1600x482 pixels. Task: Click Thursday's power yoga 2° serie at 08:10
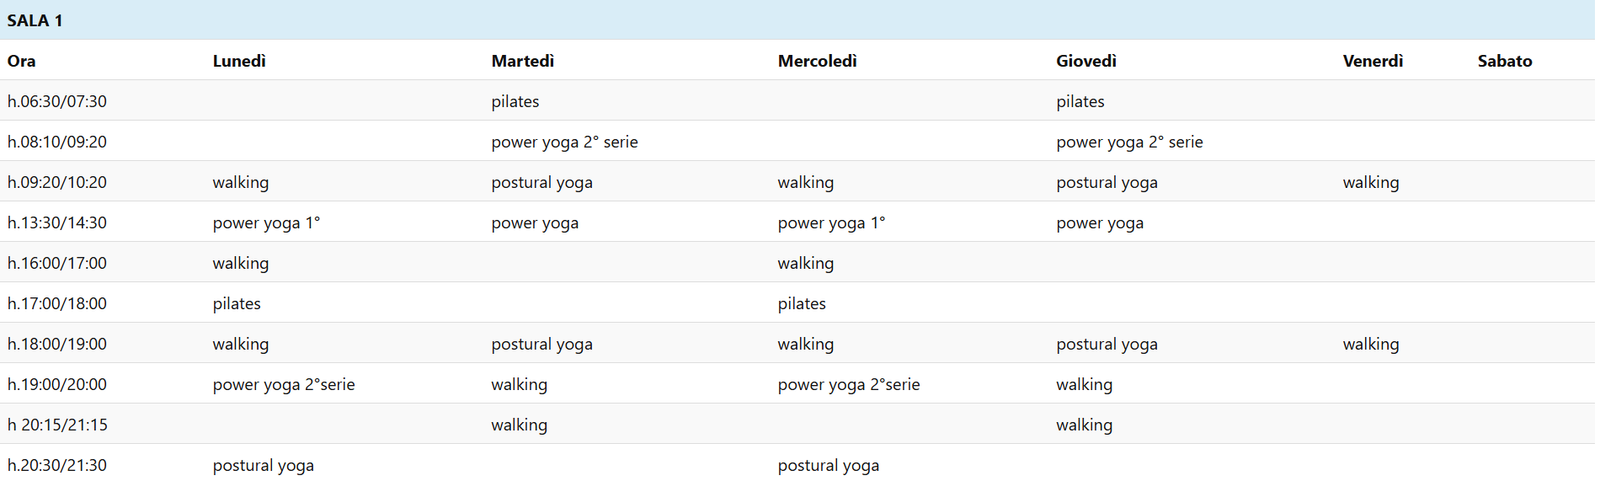[x=1129, y=142]
